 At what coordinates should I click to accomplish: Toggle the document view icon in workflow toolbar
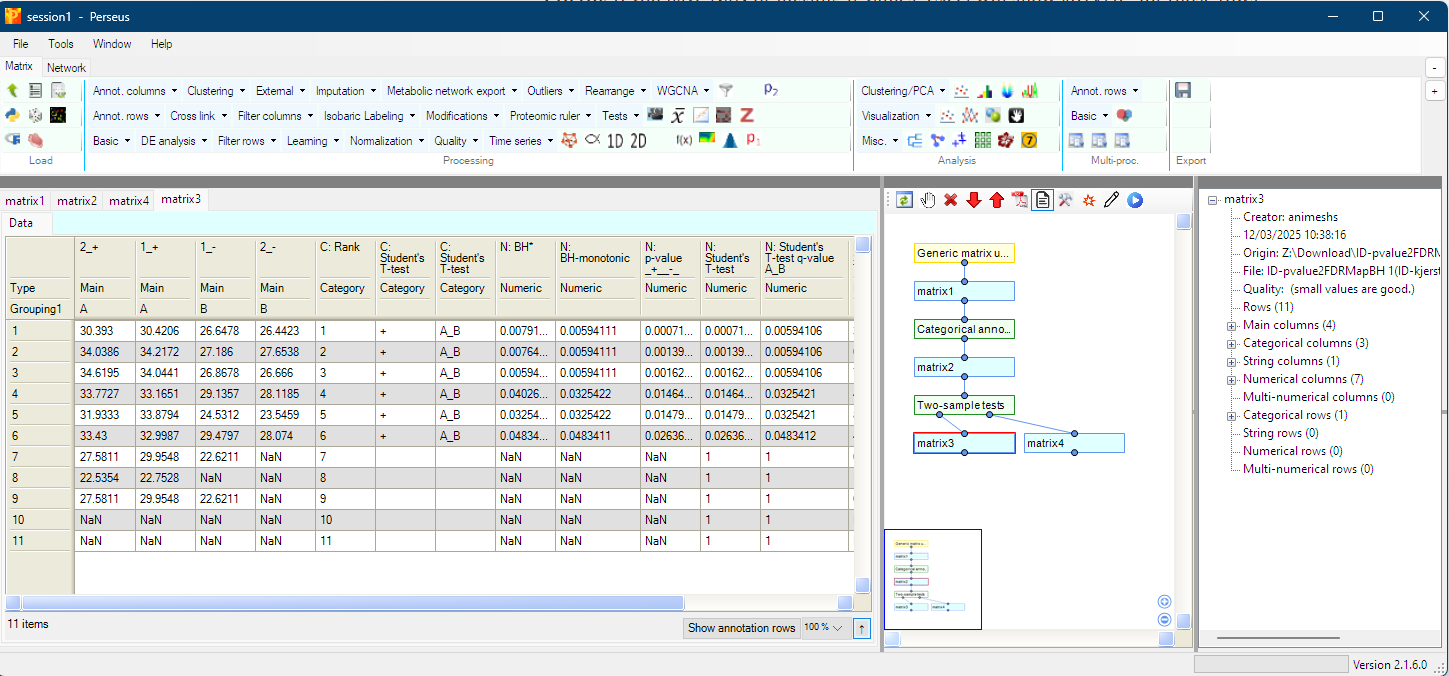click(1042, 200)
